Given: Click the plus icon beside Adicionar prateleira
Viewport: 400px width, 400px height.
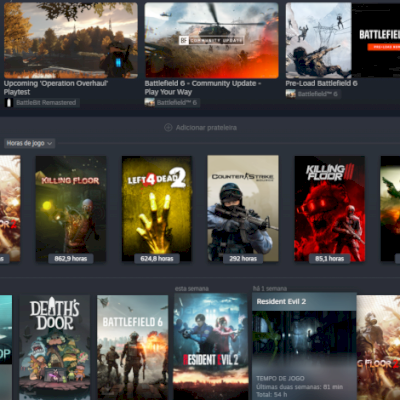Looking at the screenshot, I should [x=168, y=127].
